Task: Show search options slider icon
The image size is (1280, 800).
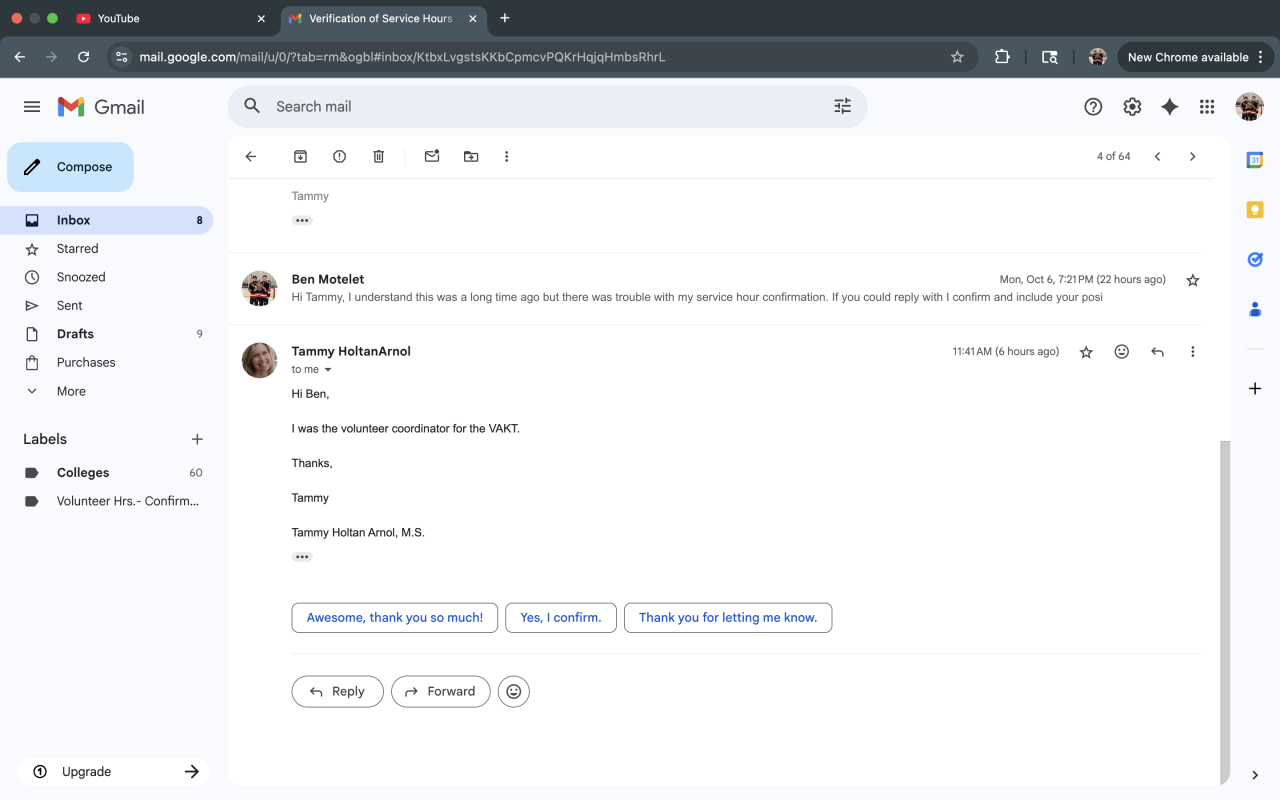Action: pos(842,107)
